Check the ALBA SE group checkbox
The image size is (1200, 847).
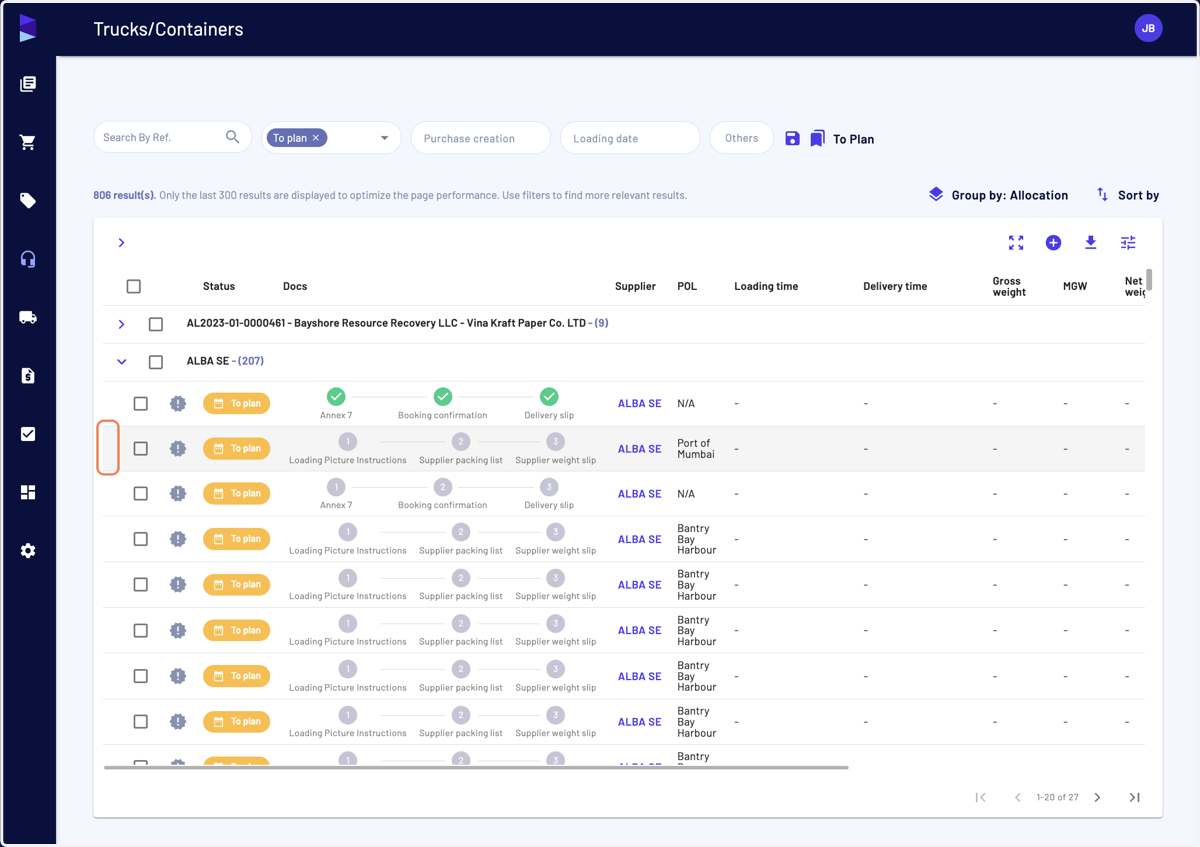click(156, 362)
